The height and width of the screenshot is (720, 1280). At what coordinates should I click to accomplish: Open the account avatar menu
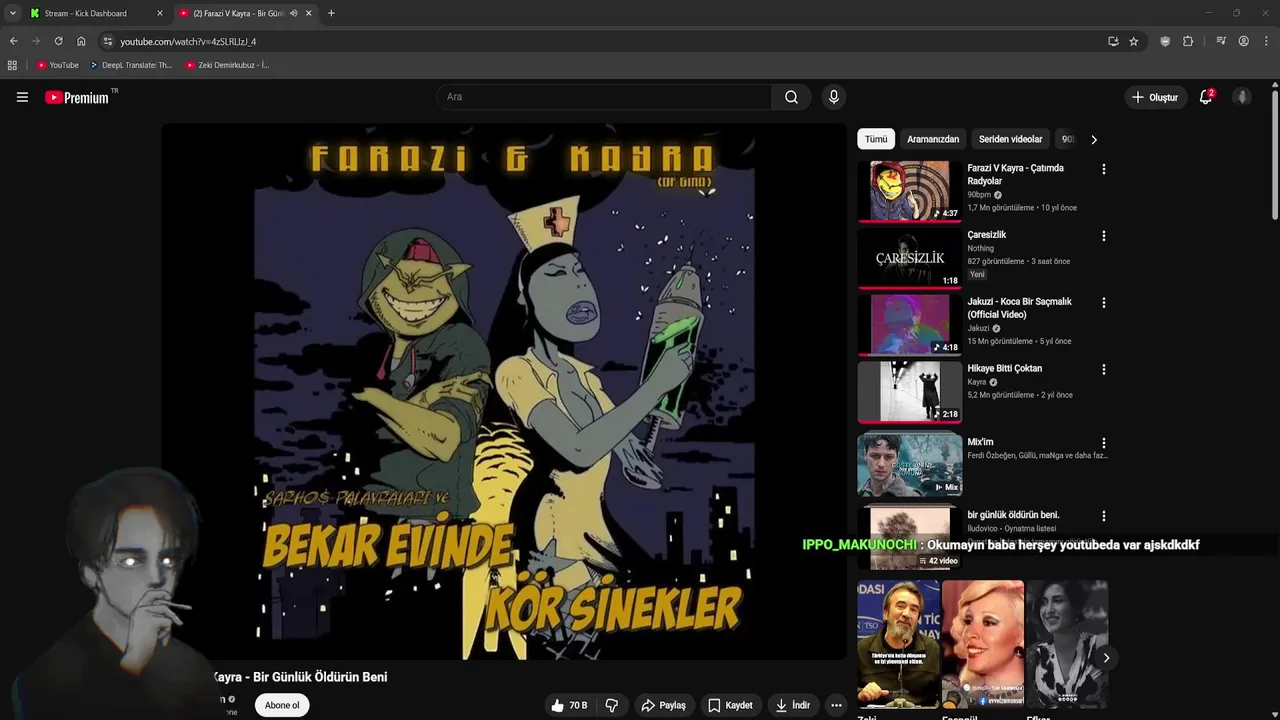tap(1242, 97)
